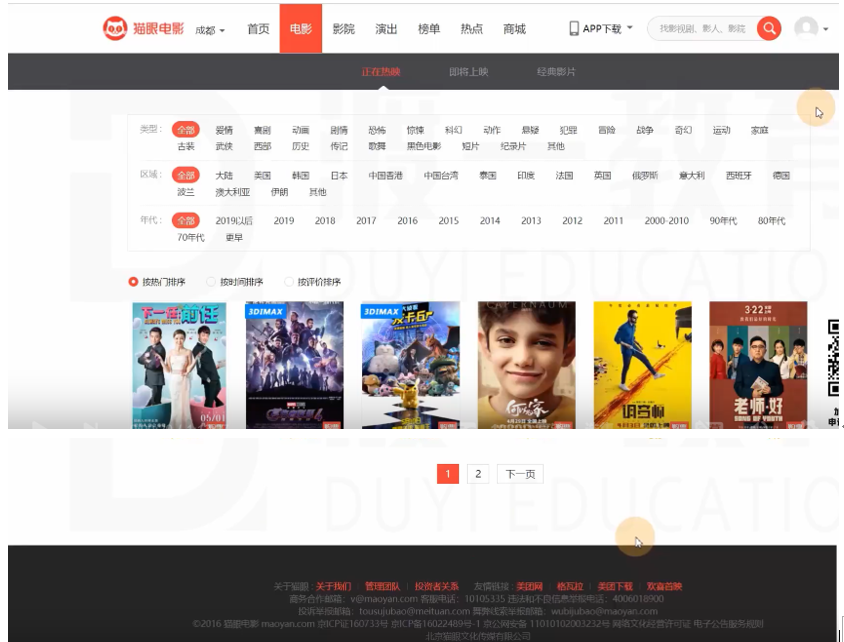Select 按评价排序 radio button
The height and width of the screenshot is (642, 844).
tap(289, 281)
